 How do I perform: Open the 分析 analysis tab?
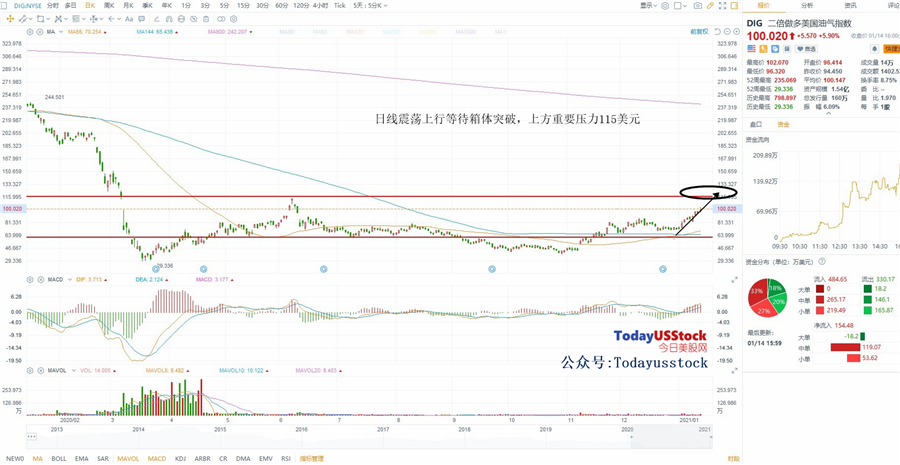(807, 6)
